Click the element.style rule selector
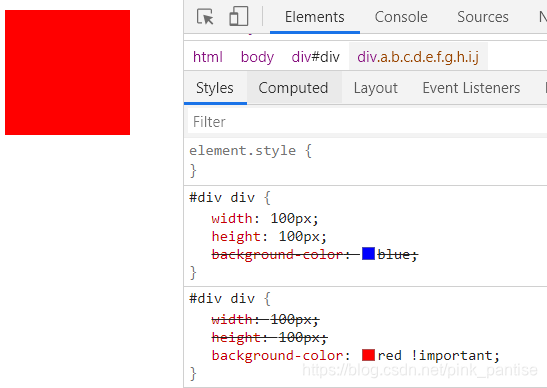The width and height of the screenshot is (547, 388). [242, 150]
